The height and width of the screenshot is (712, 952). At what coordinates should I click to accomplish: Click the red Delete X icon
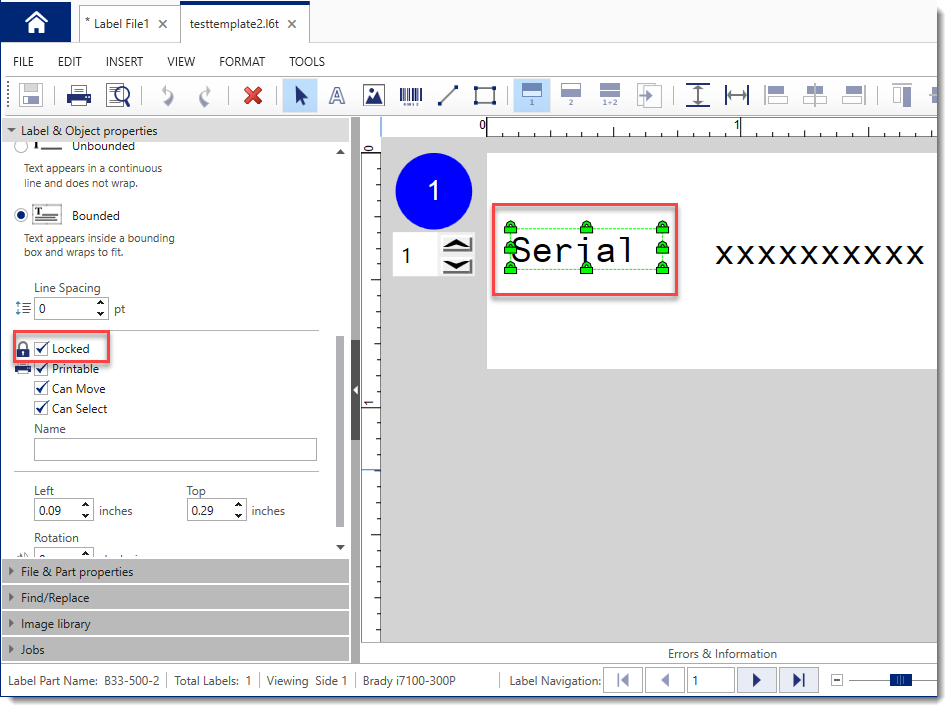coord(253,96)
